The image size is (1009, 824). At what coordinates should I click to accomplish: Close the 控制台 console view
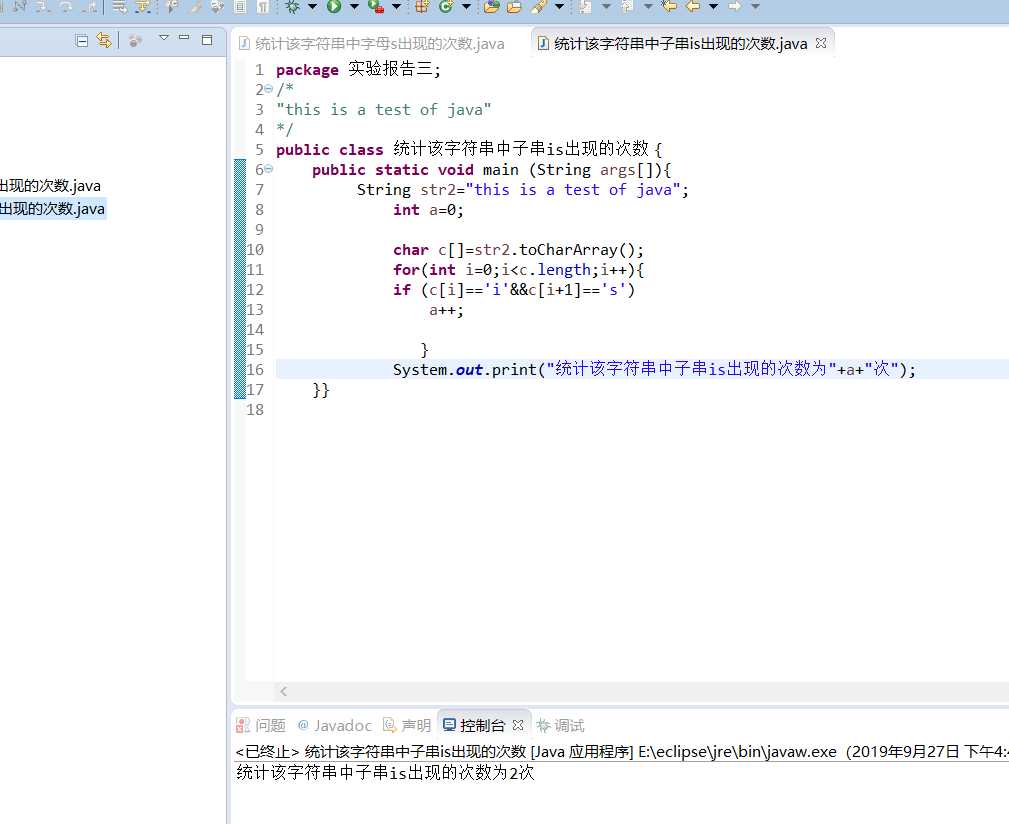click(x=518, y=725)
